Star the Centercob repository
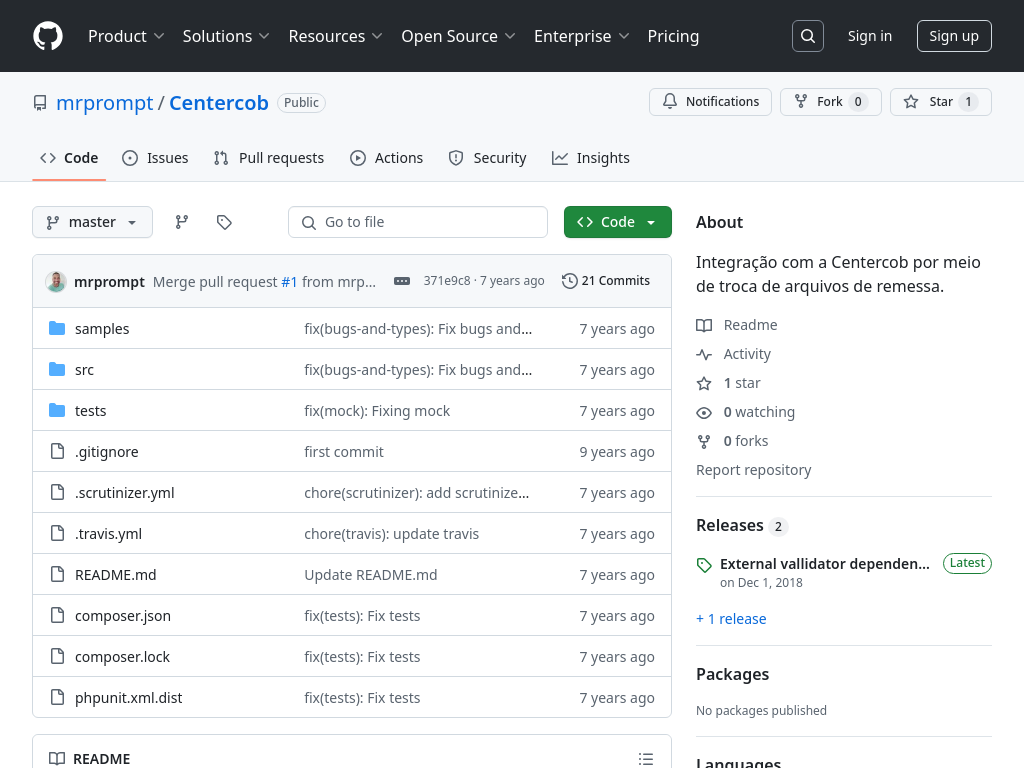This screenshot has width=1024, height=768. tap(941, 102)
